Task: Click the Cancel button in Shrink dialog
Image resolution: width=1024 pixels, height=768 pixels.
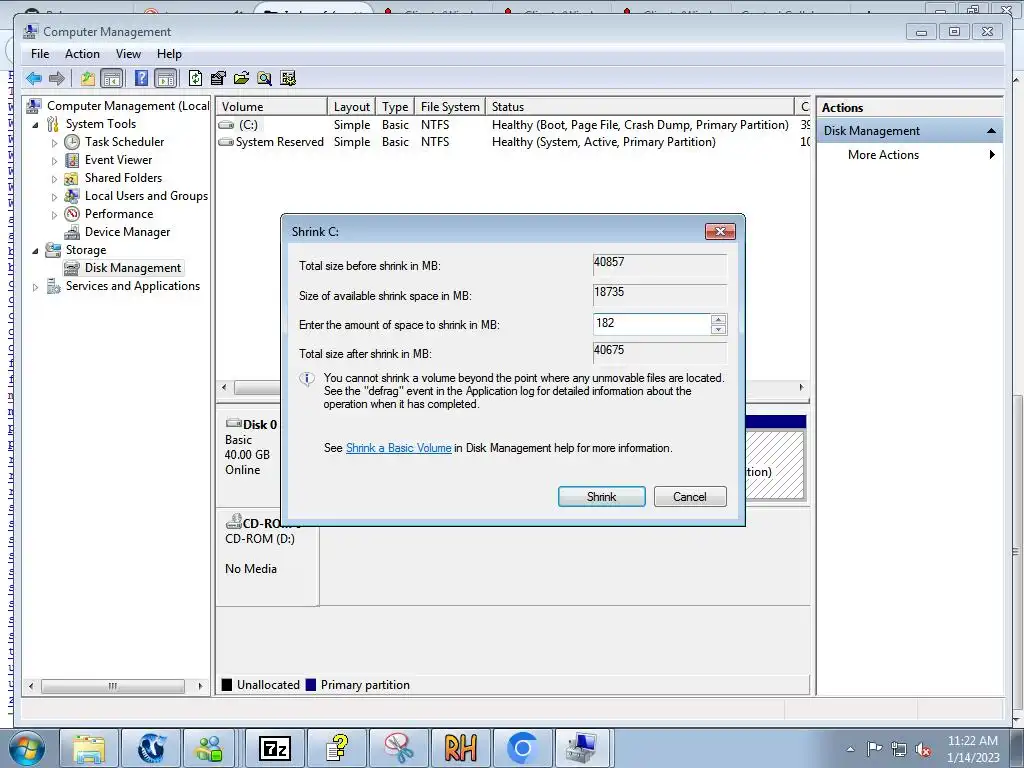Action: click(690, 496)
